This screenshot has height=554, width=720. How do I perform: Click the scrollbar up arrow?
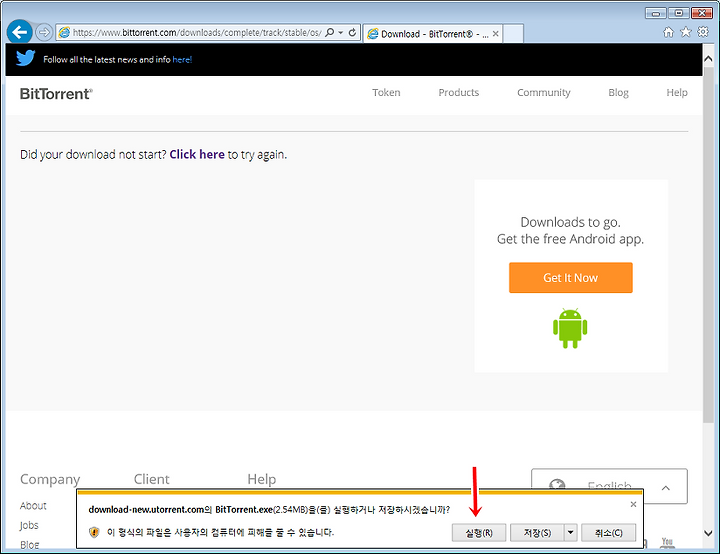coord(709,58)
